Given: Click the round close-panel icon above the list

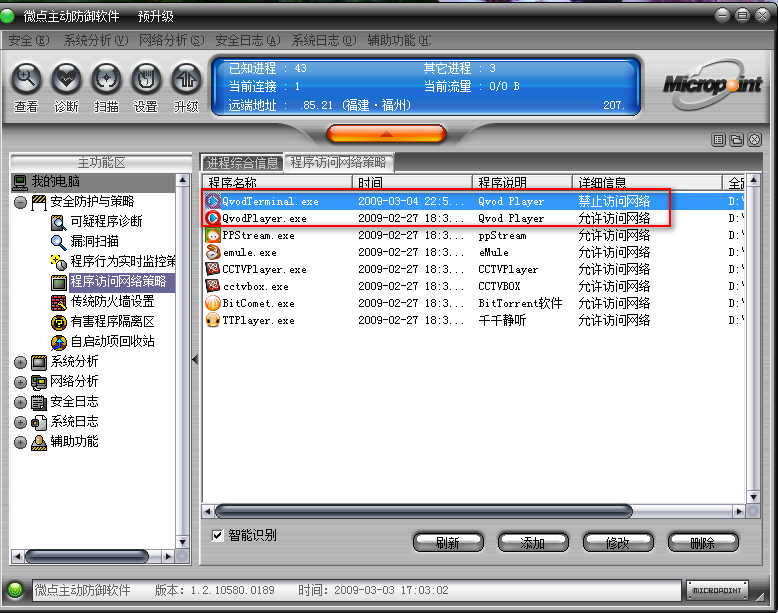Looking at the screenshot, I should (754, 140).
